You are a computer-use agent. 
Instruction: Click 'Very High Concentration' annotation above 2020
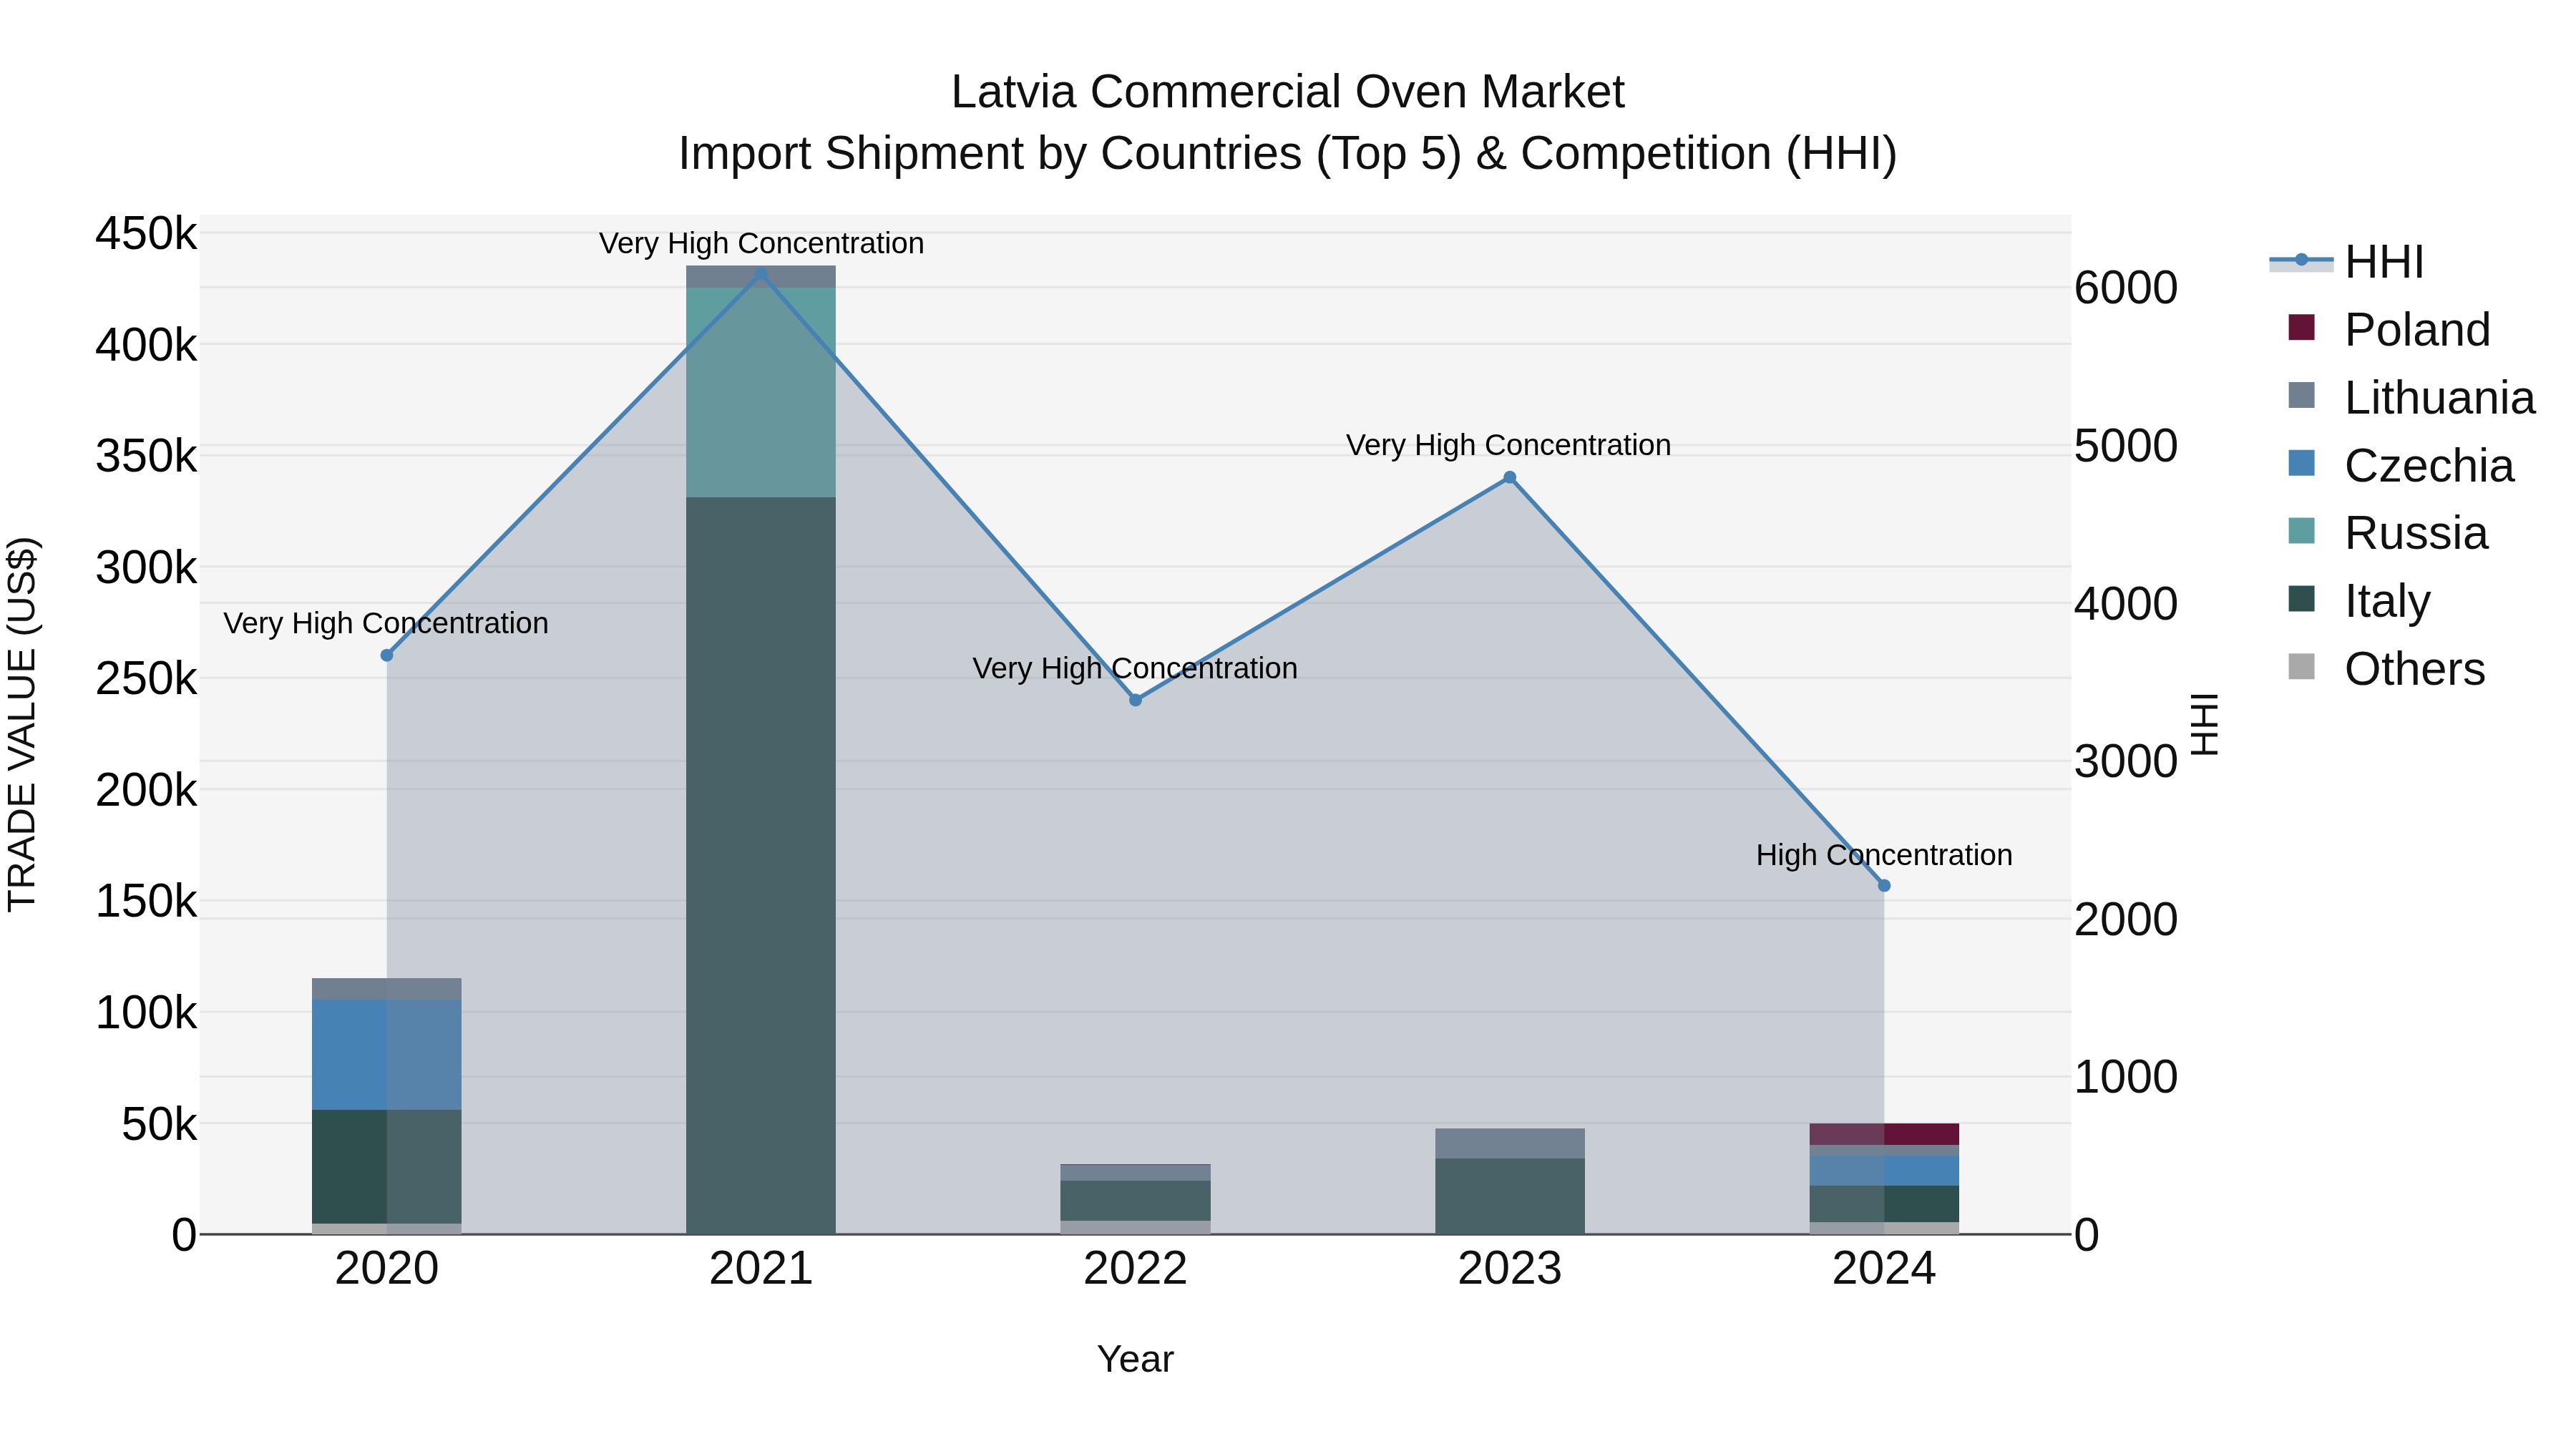(386, 623)
